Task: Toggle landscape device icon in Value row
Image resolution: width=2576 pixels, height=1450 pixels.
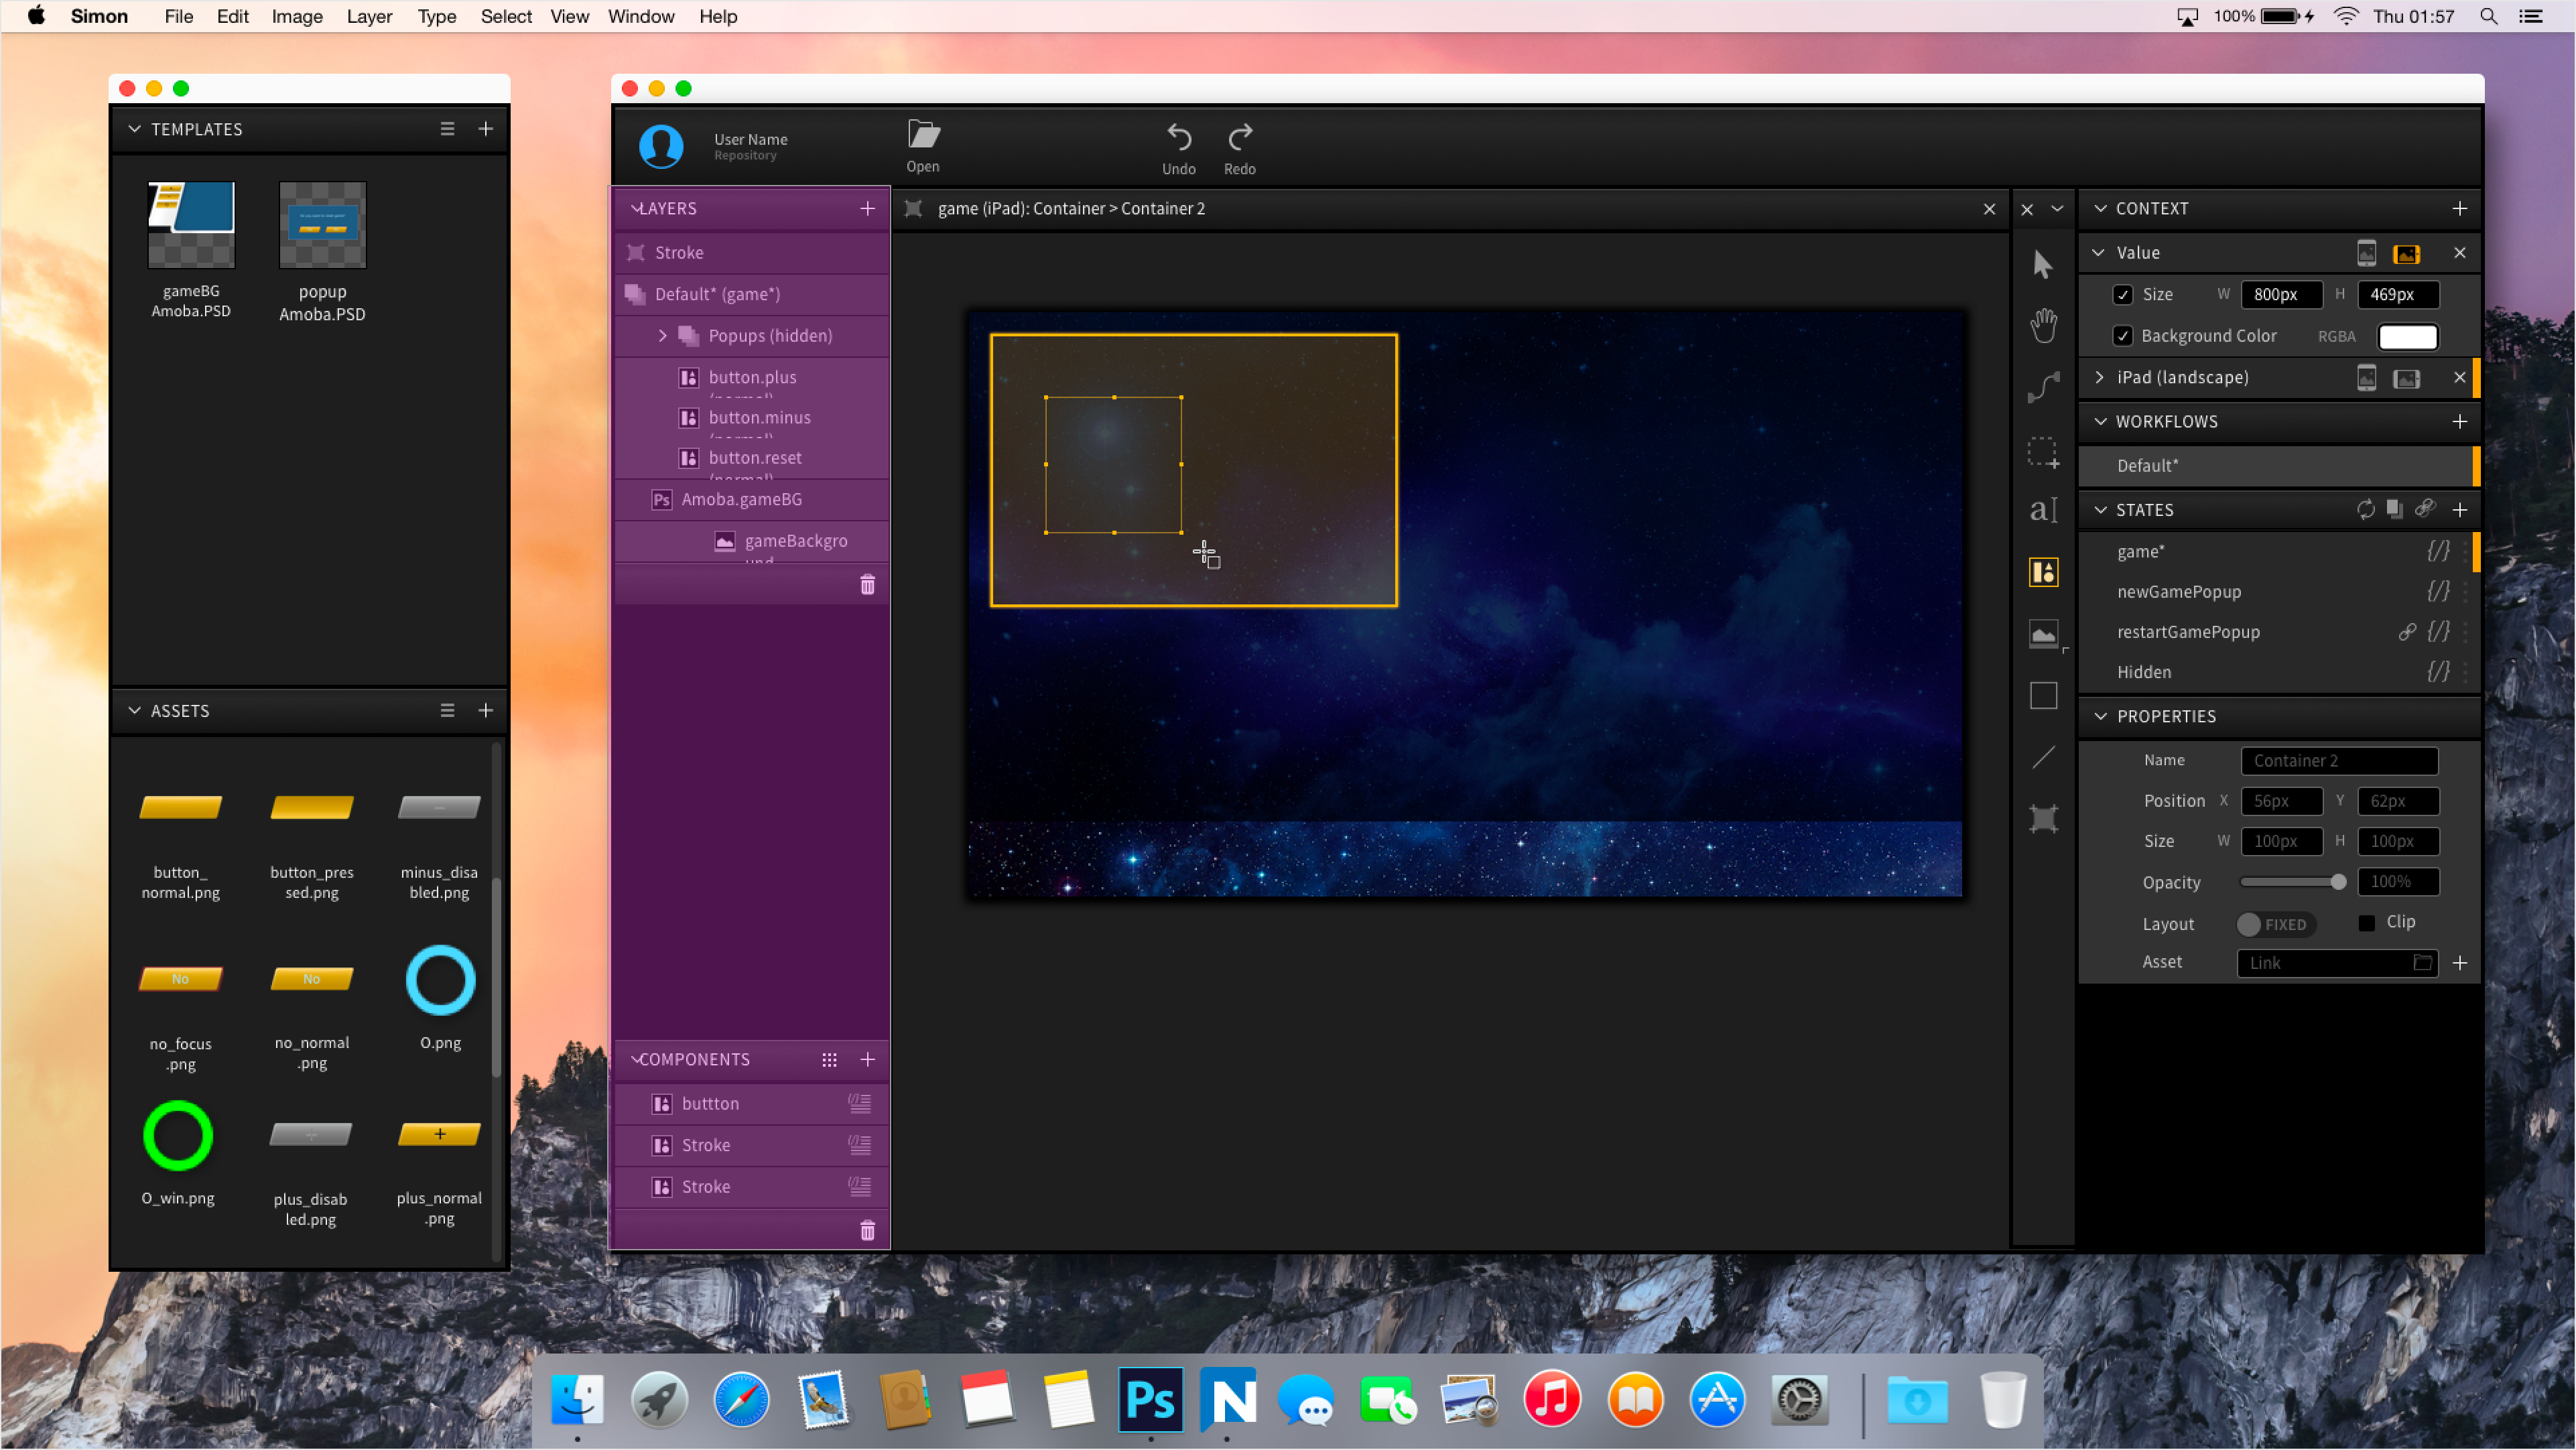Action: (2406, 254)
